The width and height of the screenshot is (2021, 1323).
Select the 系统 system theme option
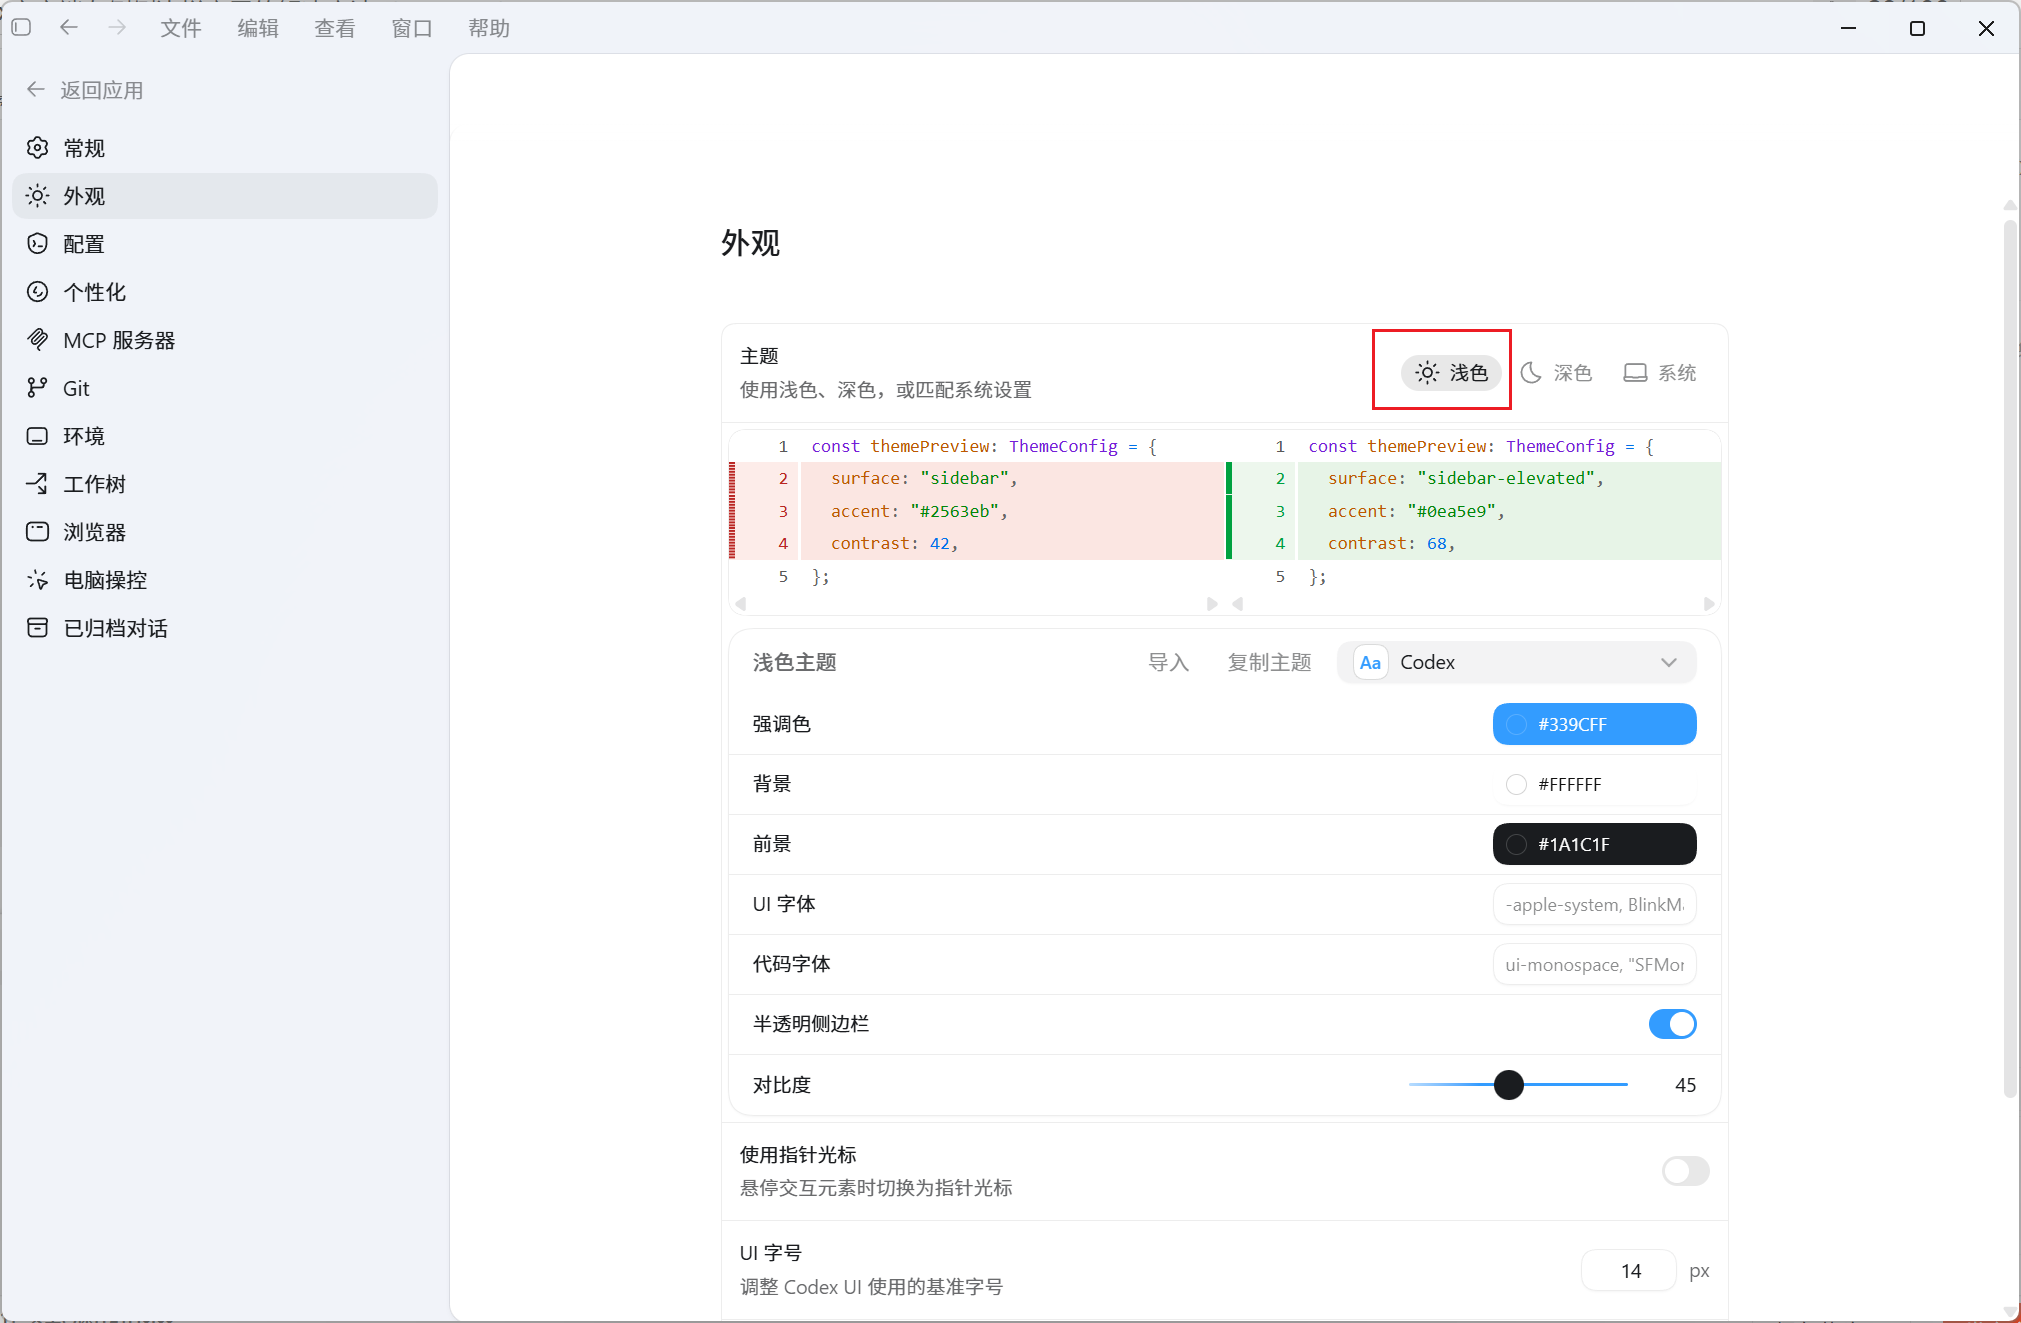[x=1660, y=373]
